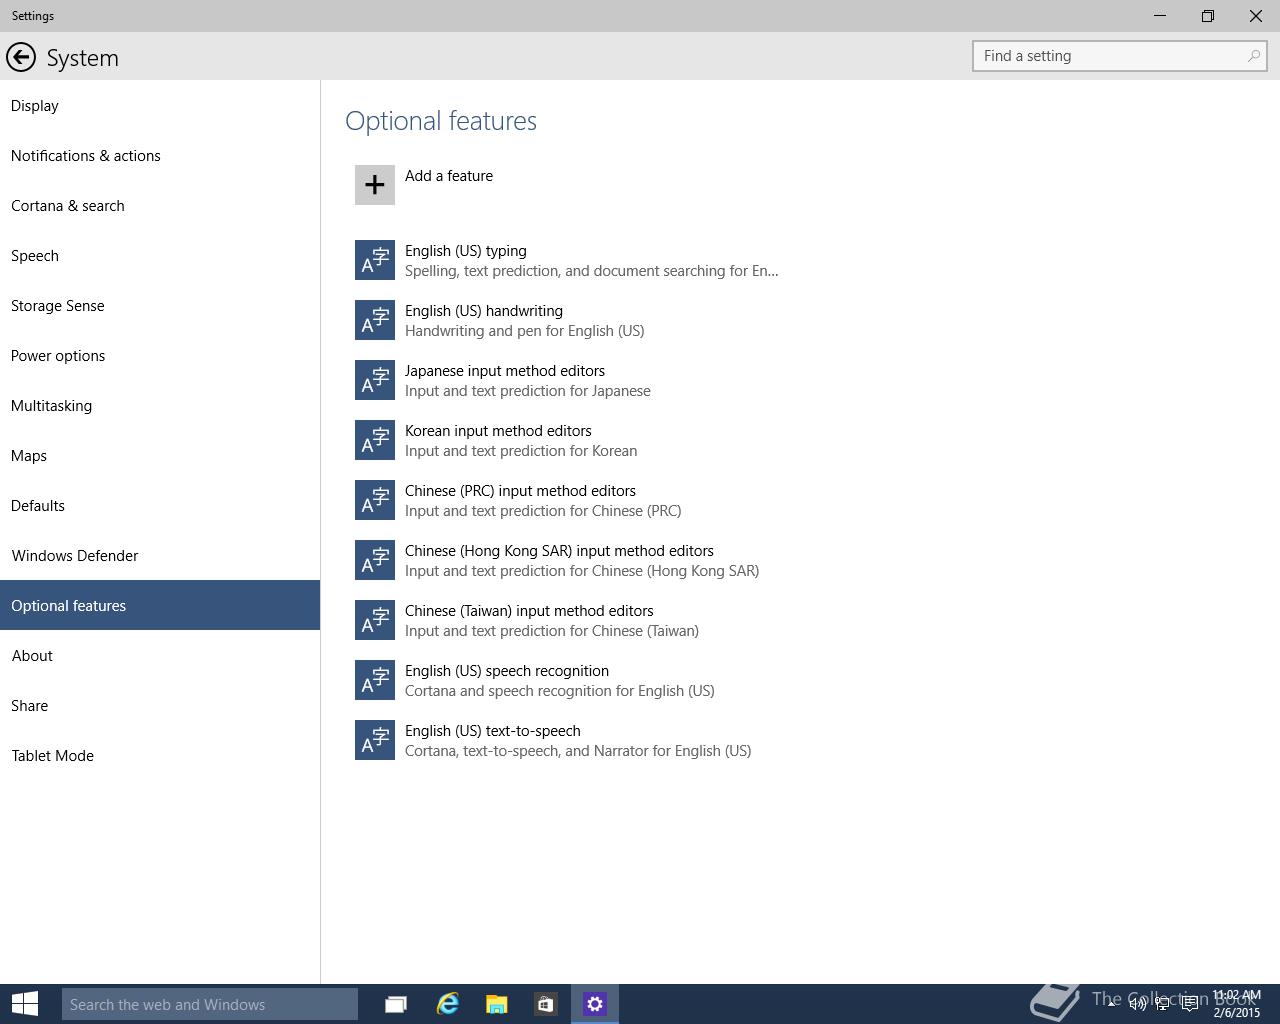1280x1024 pixels.
Task: Select Japanese input method editors entry
Action: pyautogui.click(x=567, y=380)
